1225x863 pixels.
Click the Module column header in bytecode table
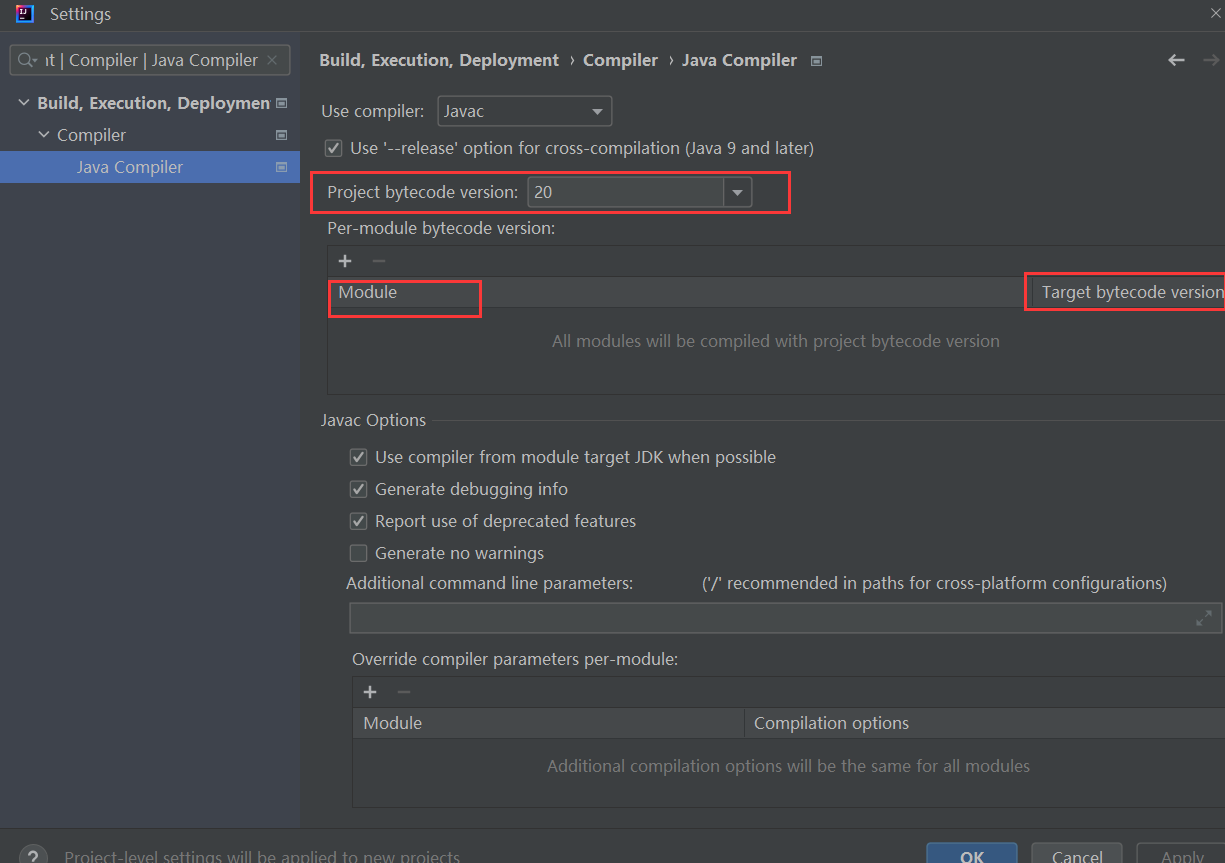point(678,292)
